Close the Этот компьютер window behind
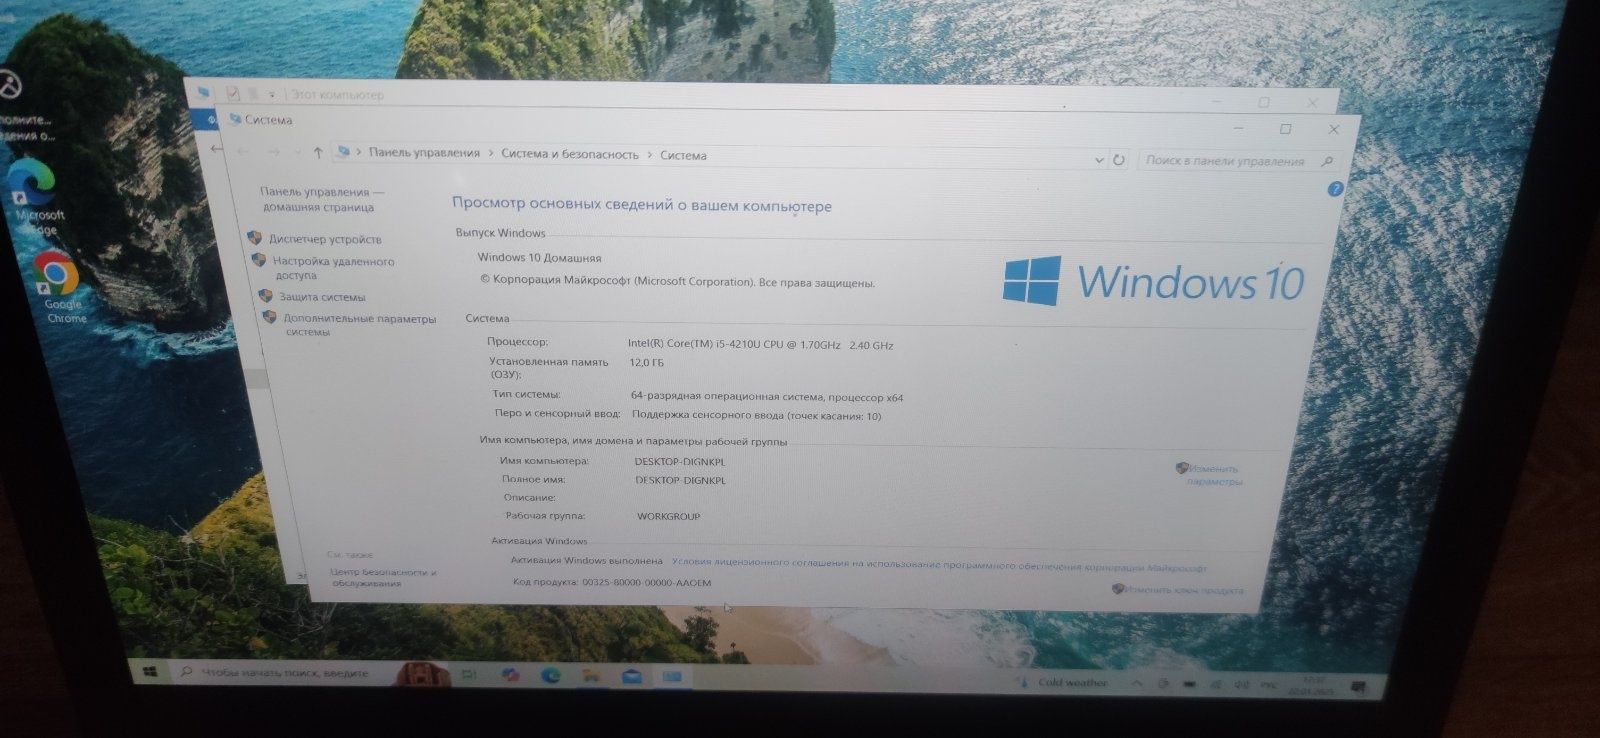The image size is (1600, 738). 1312,103
